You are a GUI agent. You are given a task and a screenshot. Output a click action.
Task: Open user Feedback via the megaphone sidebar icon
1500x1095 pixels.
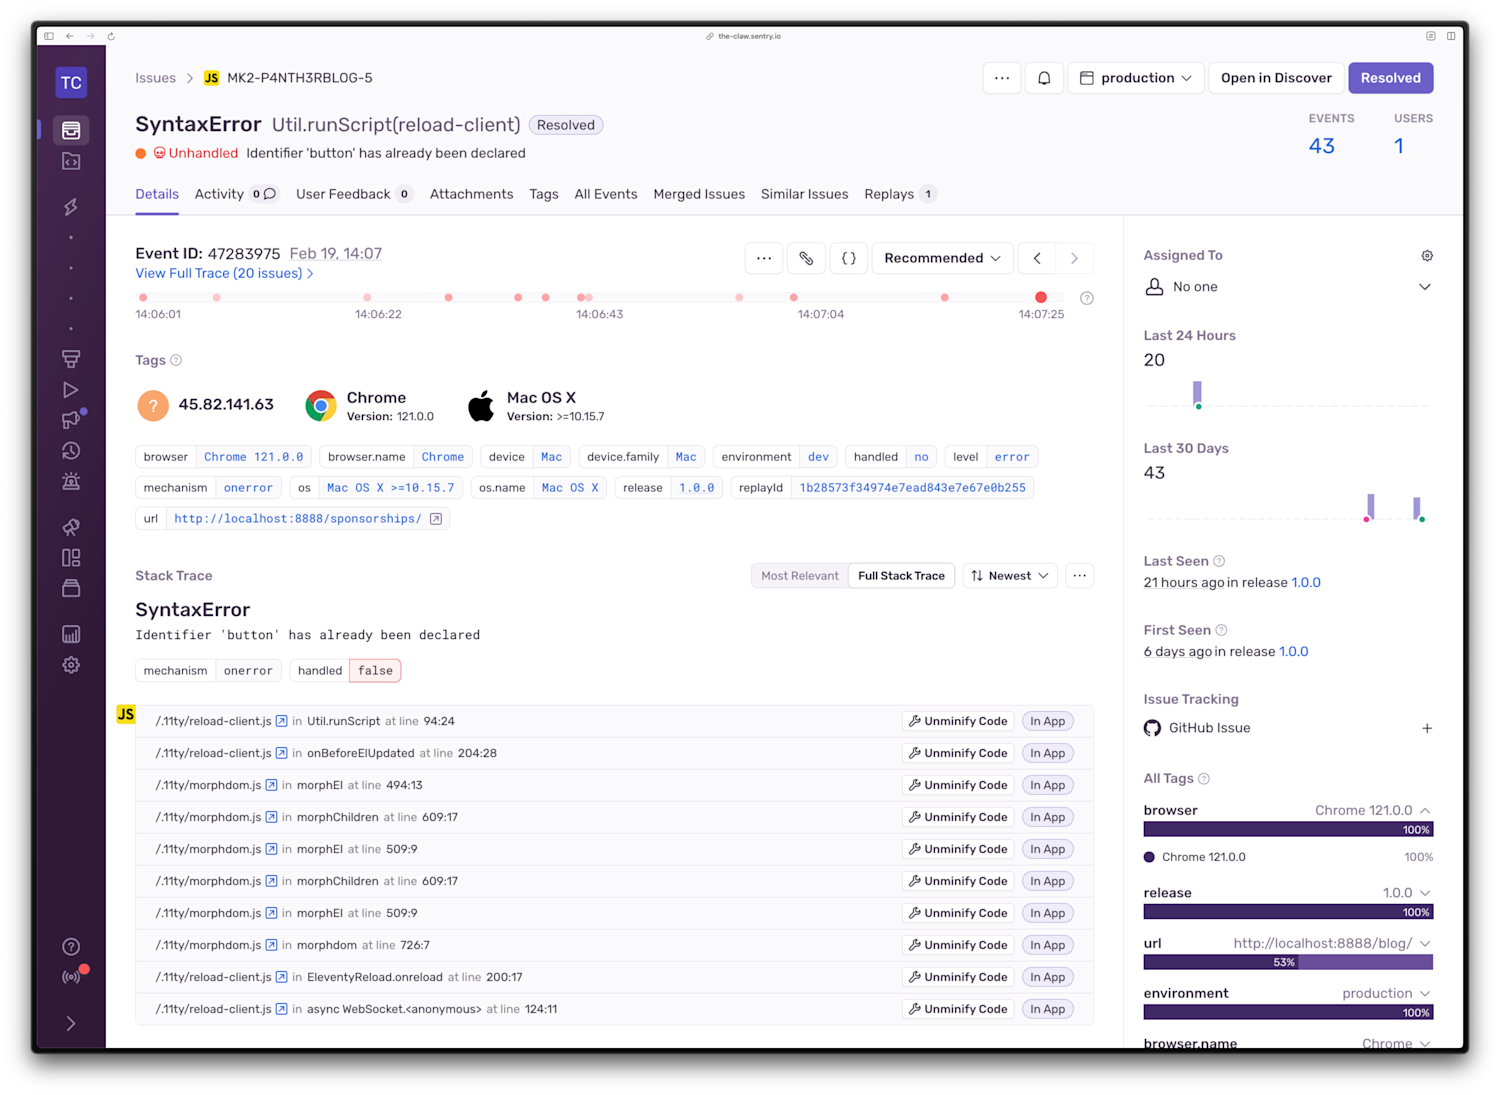tap(70, 420)
